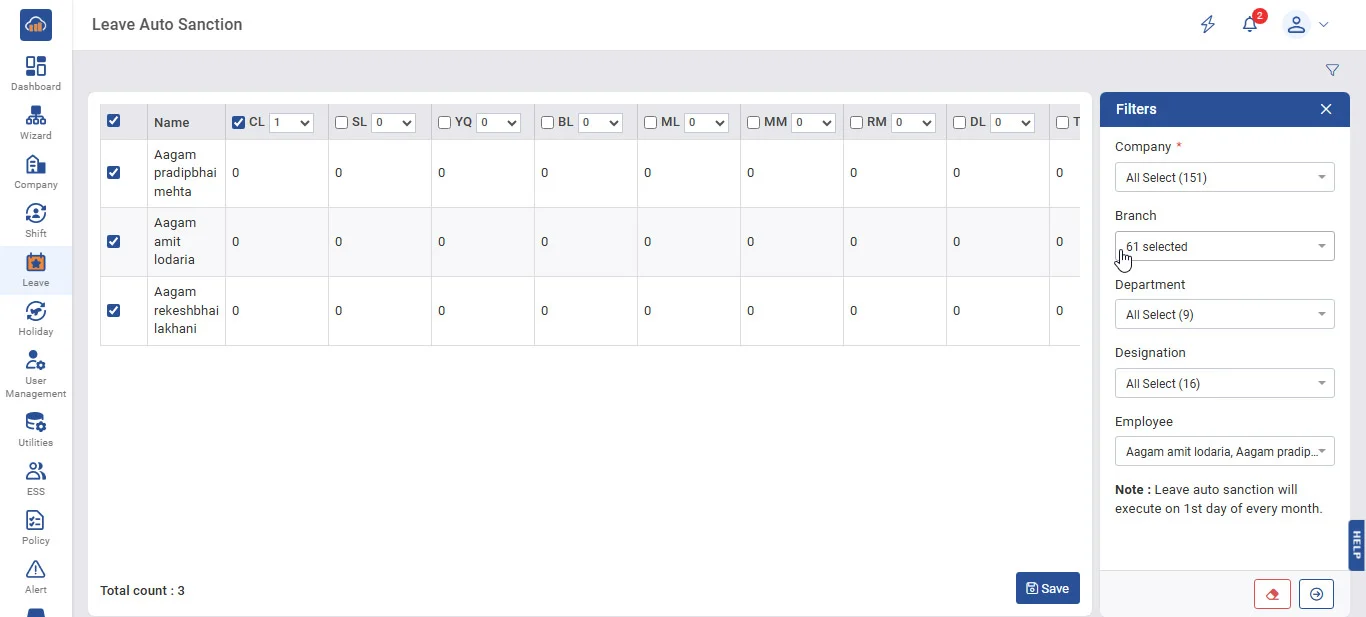Open the User Management sidebar icon
Image resolution: width=1366 pixels, height=617 pixels.
coord(36,373)
